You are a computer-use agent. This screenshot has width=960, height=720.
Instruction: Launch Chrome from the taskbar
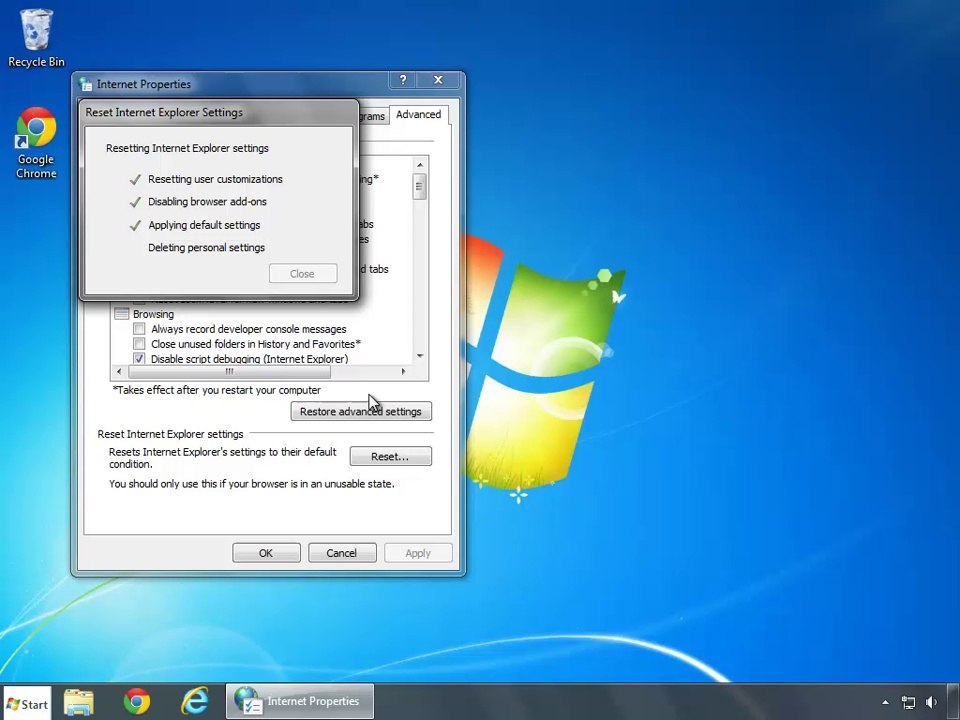(137, 702)
